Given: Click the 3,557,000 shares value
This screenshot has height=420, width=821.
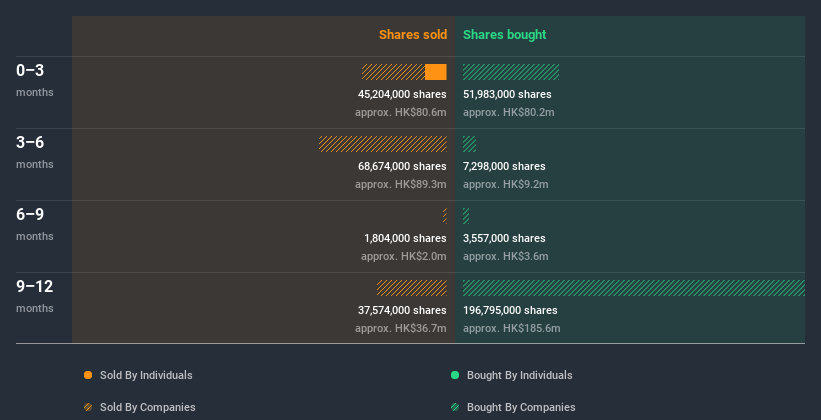Looking at the screenshot, I should 504,238.
